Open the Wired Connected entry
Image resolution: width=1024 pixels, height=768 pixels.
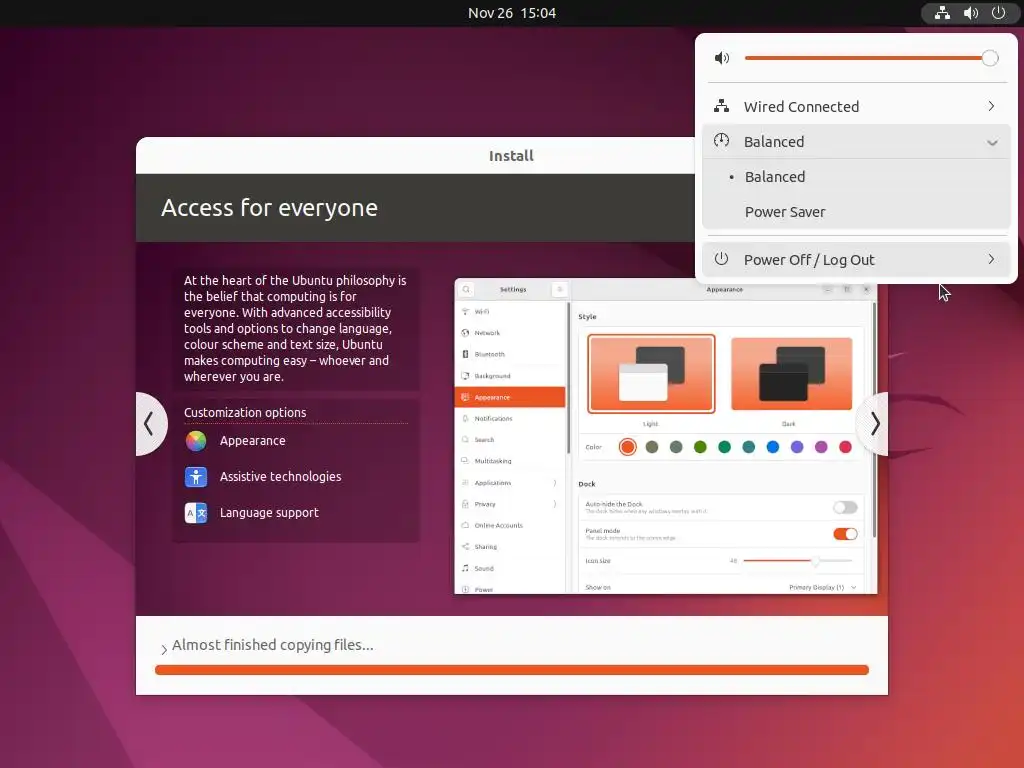pyautogui.click(x=856, y=106)
